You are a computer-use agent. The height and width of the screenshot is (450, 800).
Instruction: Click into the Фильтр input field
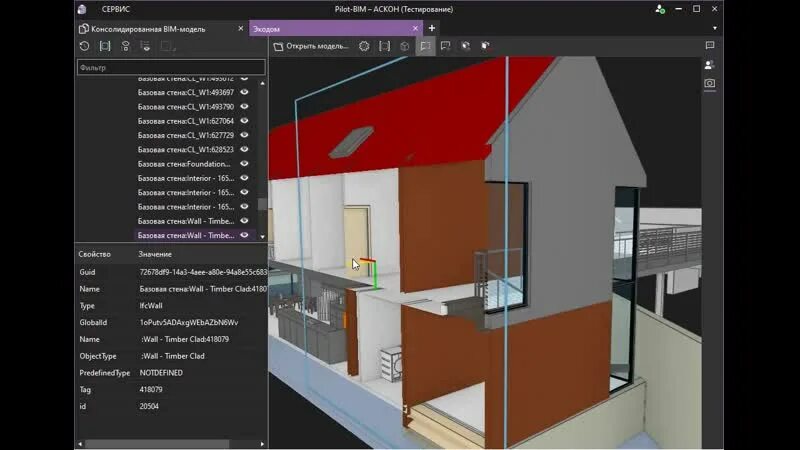(x=171, y=67)
